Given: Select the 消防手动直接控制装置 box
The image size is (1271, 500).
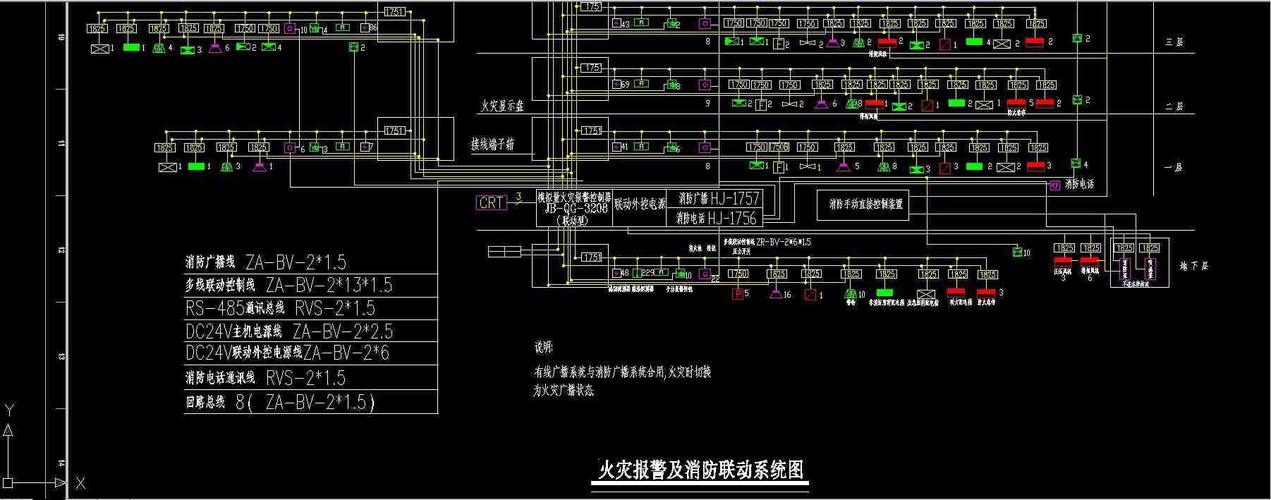Looking at the screenshot, I should click(866, 206).
